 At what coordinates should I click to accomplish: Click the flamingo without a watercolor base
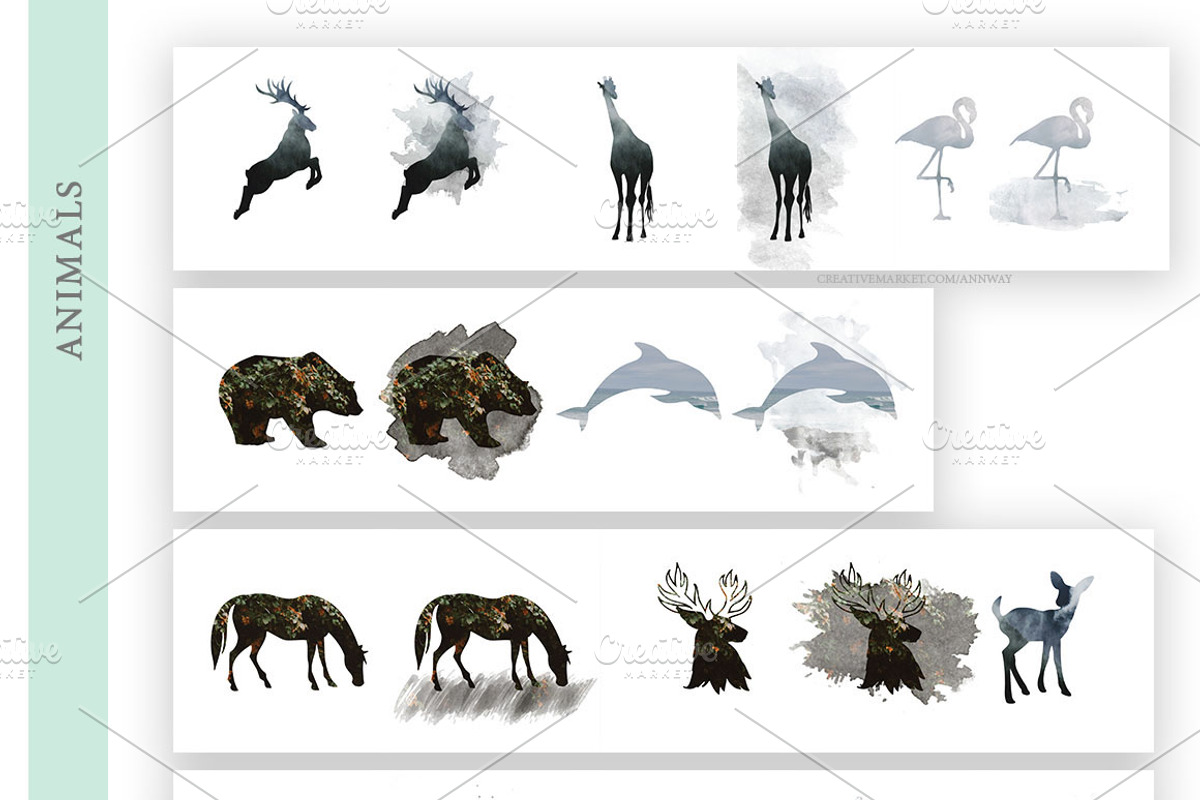[936, 158]
